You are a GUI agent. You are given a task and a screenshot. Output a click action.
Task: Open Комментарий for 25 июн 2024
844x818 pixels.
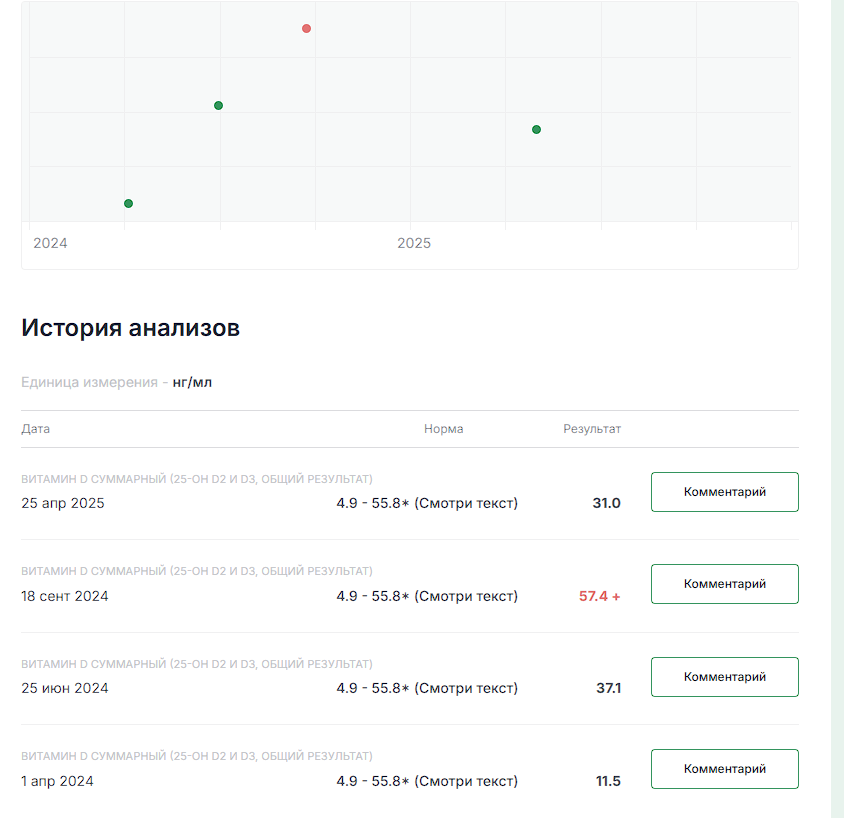[x=725, y=677]
